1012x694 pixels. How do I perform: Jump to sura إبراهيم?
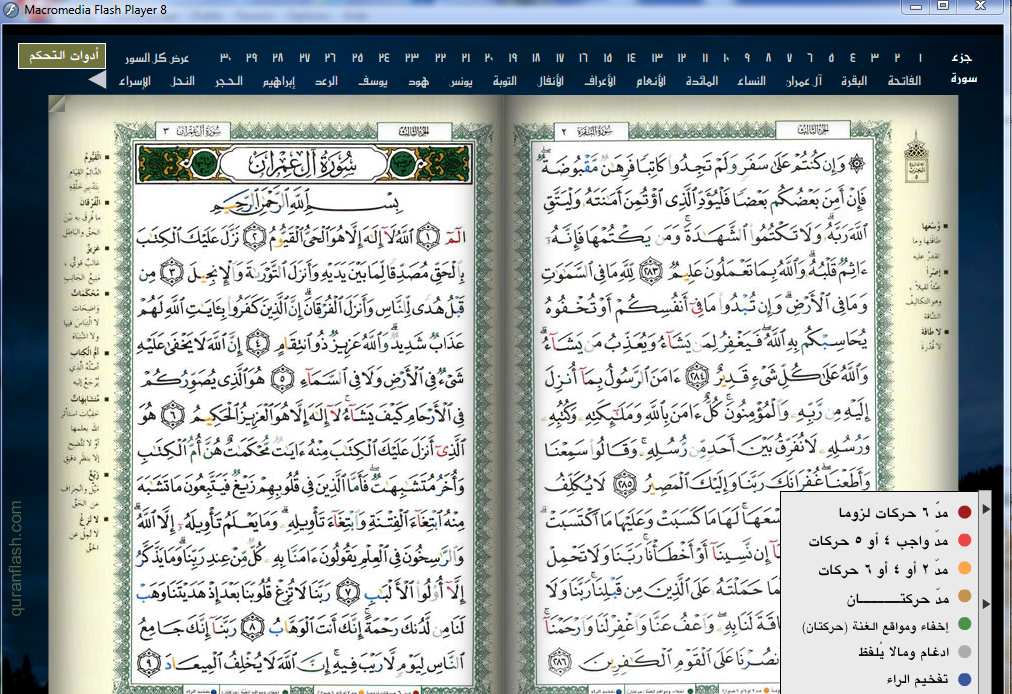279,81
